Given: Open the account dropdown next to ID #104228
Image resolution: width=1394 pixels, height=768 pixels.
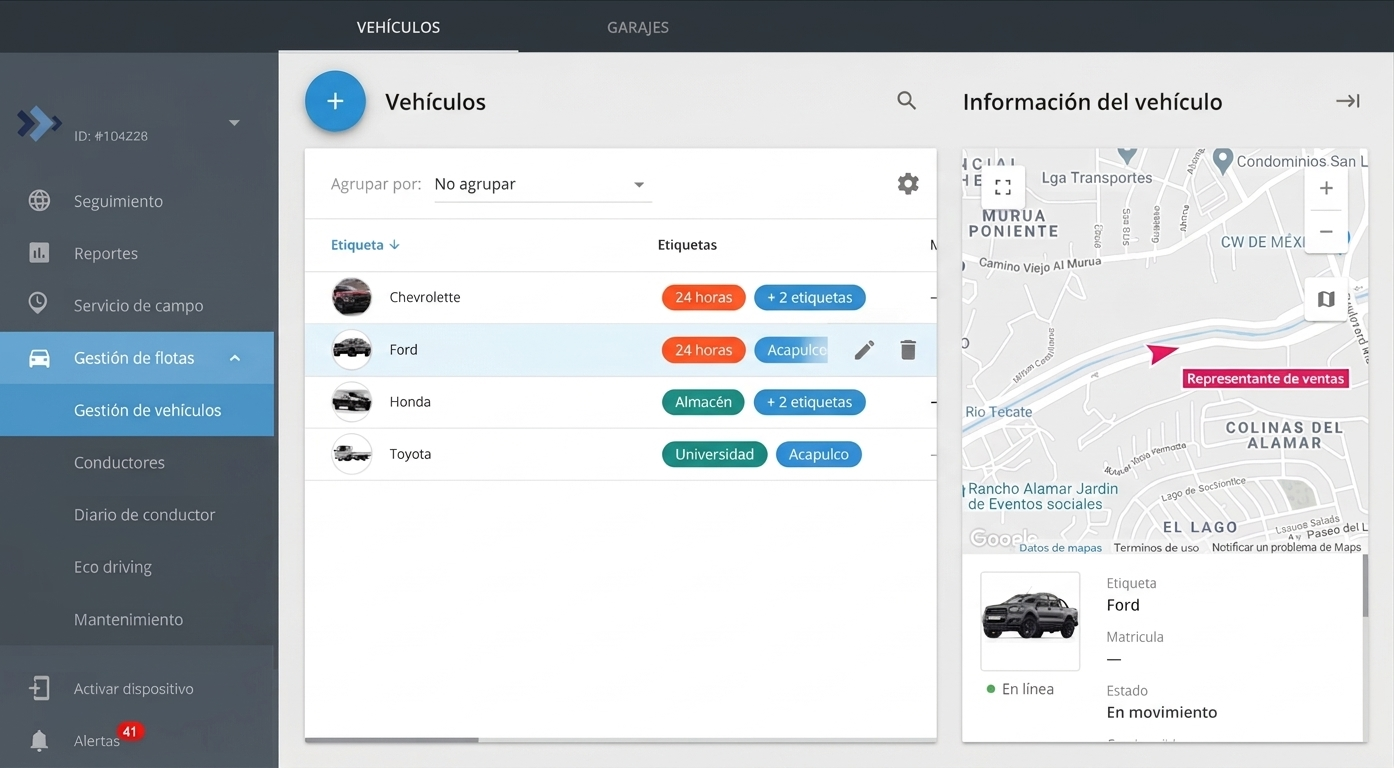Looking at the screenshot, I should pyautogui.click(x=234, y=123).
